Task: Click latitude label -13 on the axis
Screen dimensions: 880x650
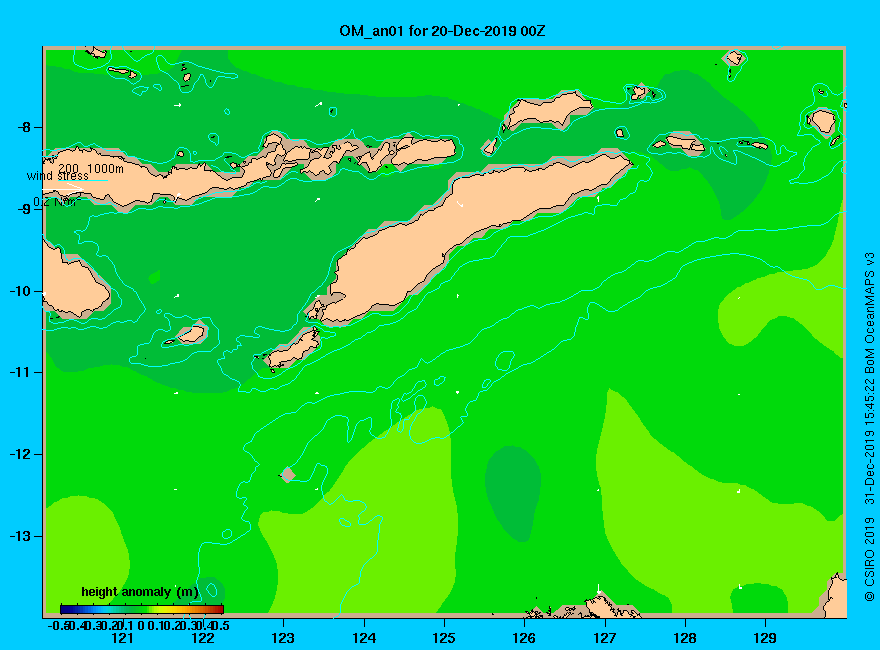Action: (20, 536)
